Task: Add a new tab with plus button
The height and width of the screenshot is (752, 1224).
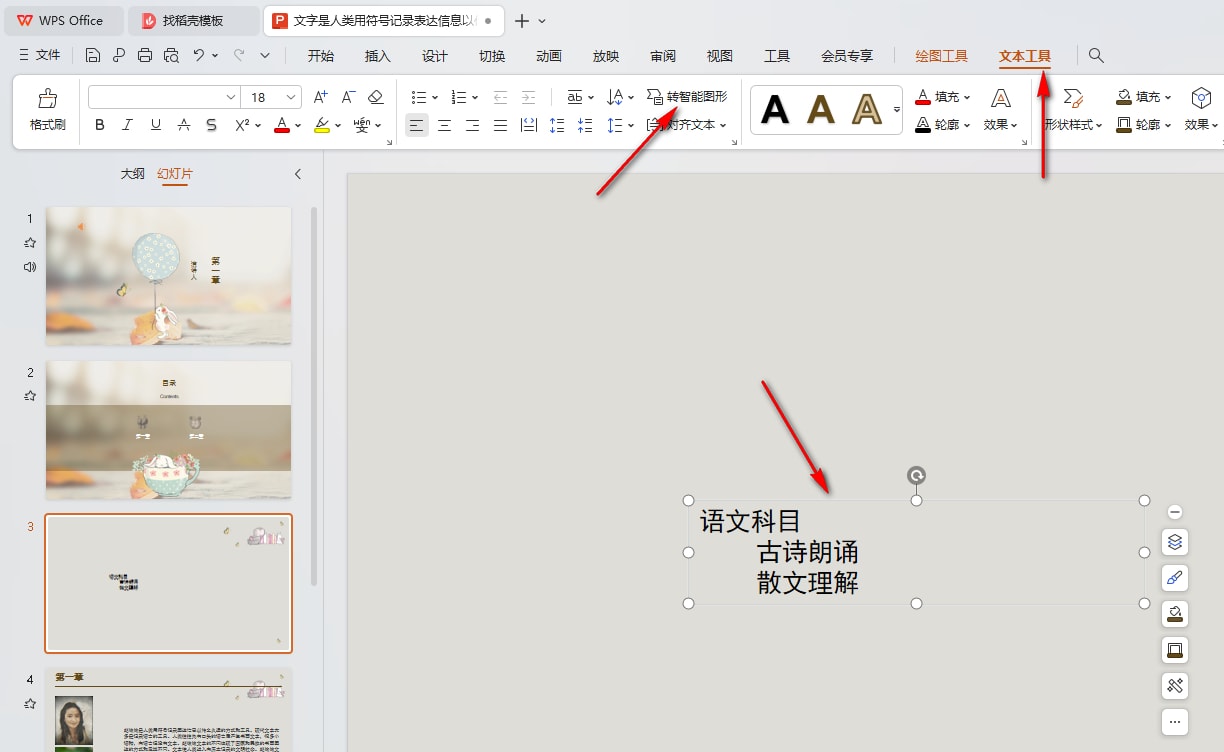Action: click(x=521, y=20)
